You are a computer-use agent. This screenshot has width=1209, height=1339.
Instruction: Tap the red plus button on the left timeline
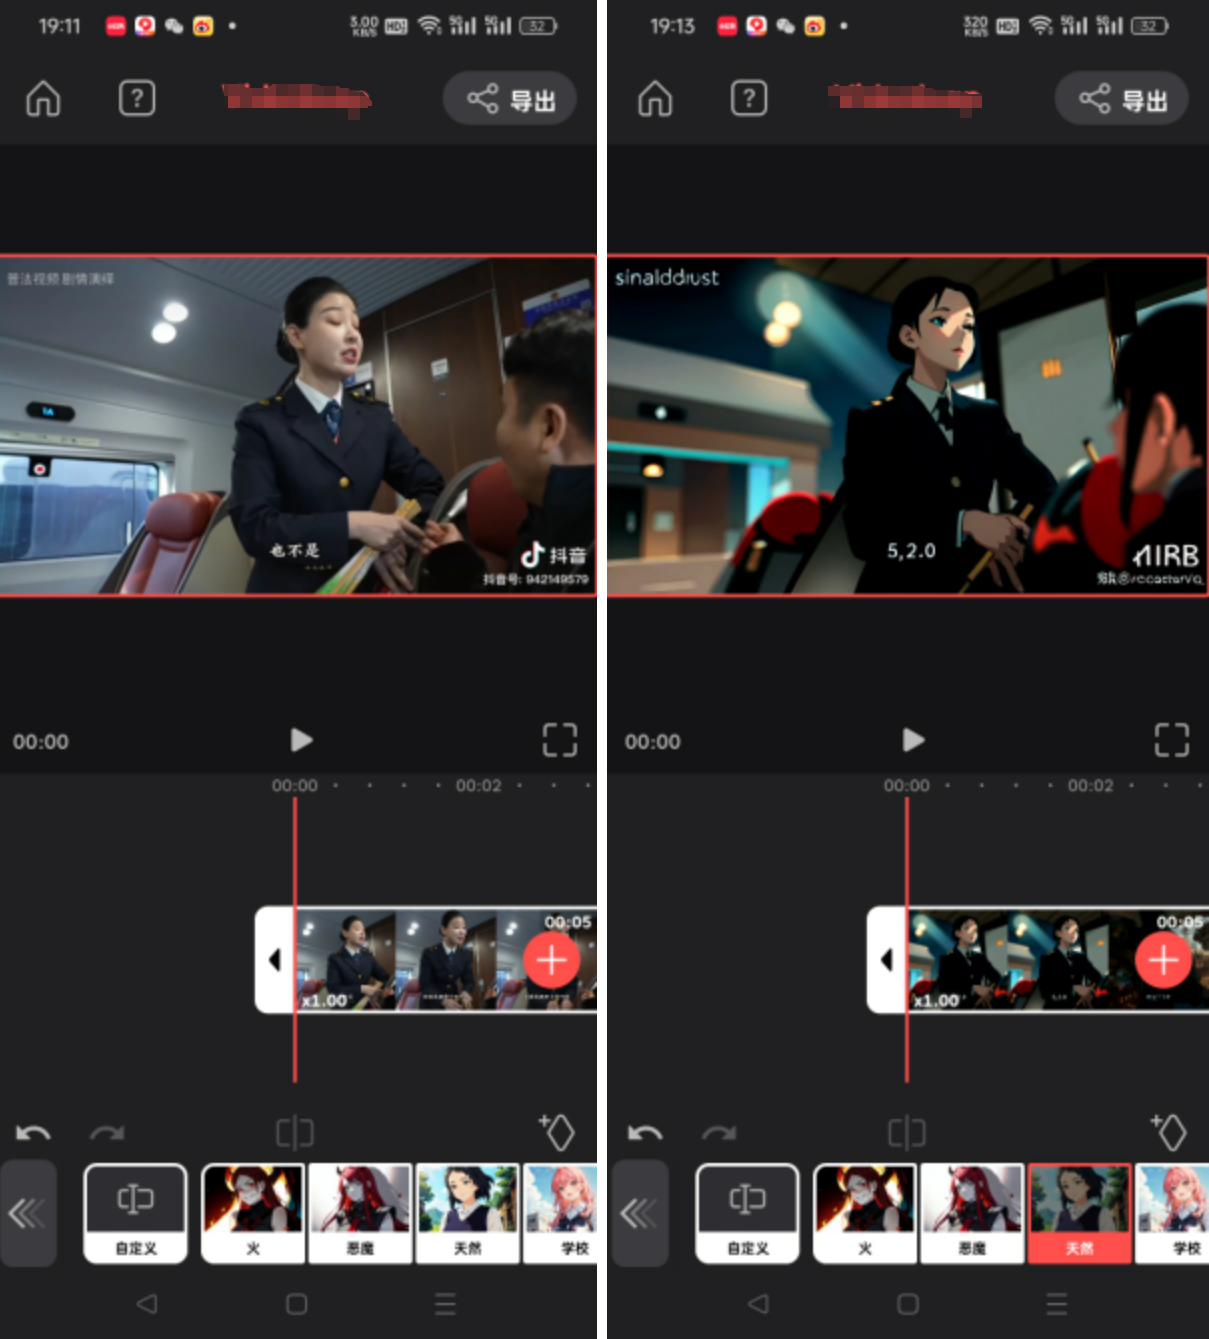[x=551, y=960]
